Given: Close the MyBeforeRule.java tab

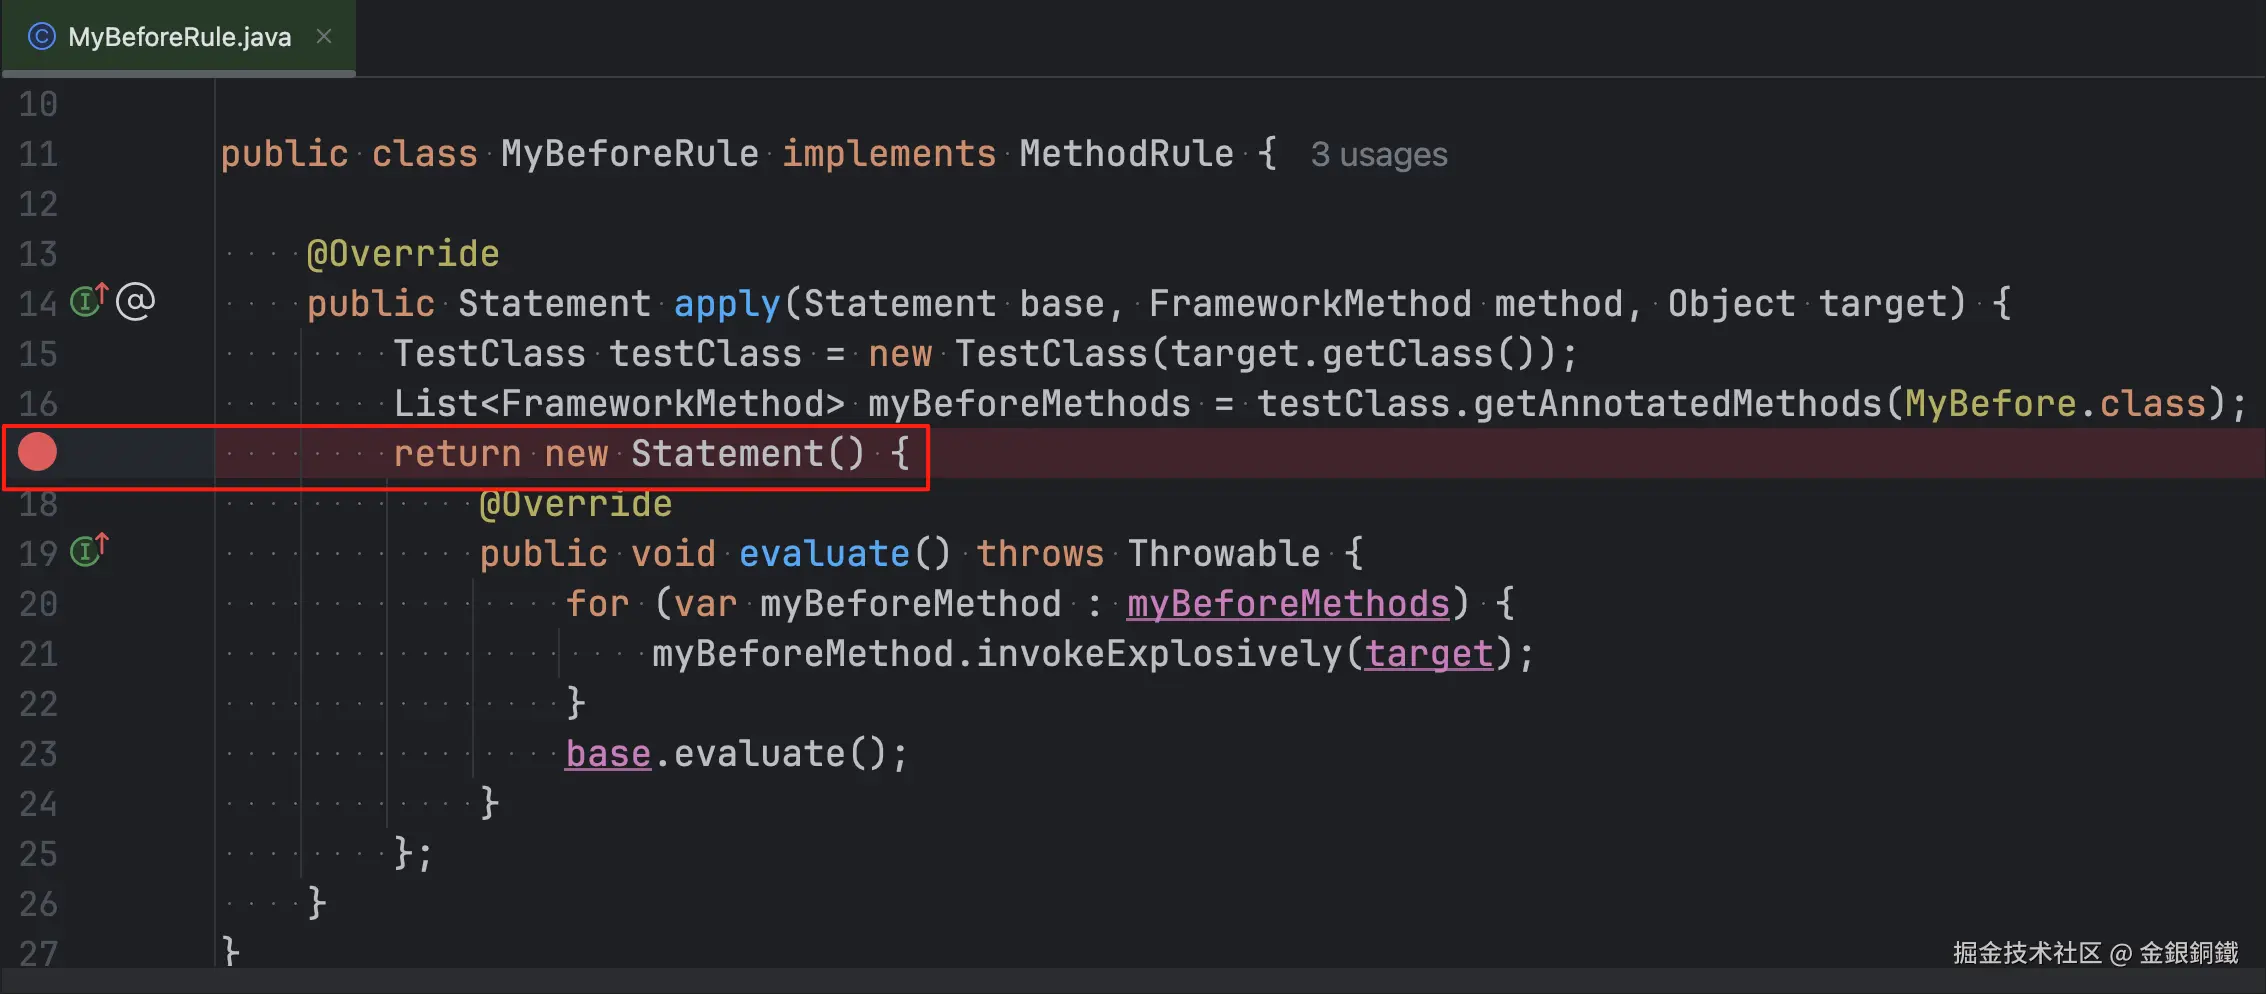Looking at the screenshot, I should pos(324,37).
